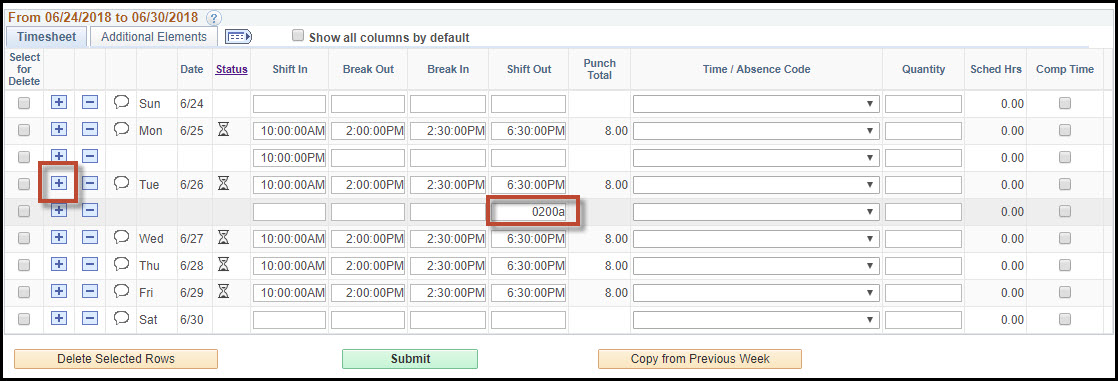Tick the Comp Time box for Sun 6/24
The height and width of the screenshot is (381, 1118).
1065,103
